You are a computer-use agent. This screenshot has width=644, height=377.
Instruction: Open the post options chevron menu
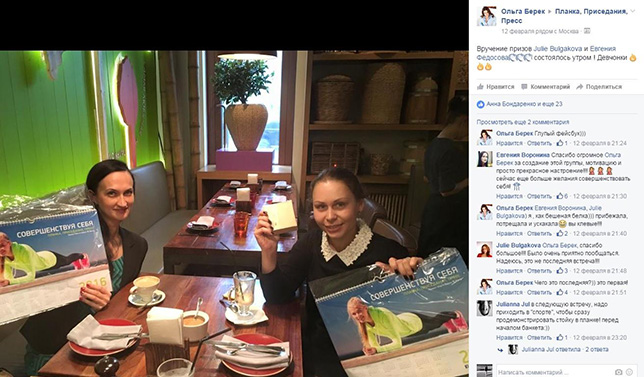(x=633, y=11)
